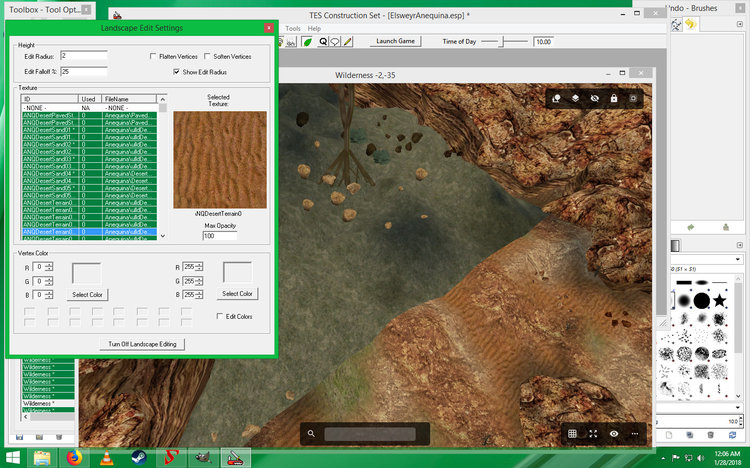This screenshot has width=750, height=468.
Task: Click the pencil script edit icon
Action: (348, 42)
